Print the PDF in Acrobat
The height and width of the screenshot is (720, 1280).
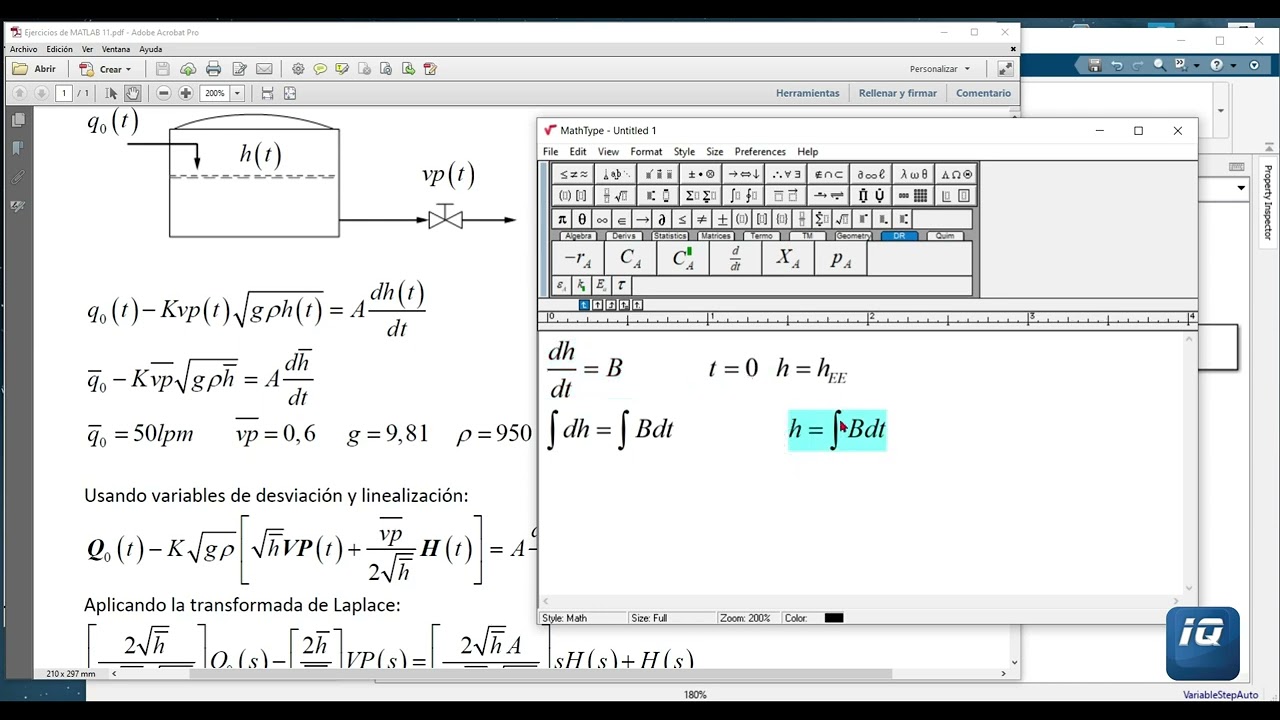(x=213, y=69)
